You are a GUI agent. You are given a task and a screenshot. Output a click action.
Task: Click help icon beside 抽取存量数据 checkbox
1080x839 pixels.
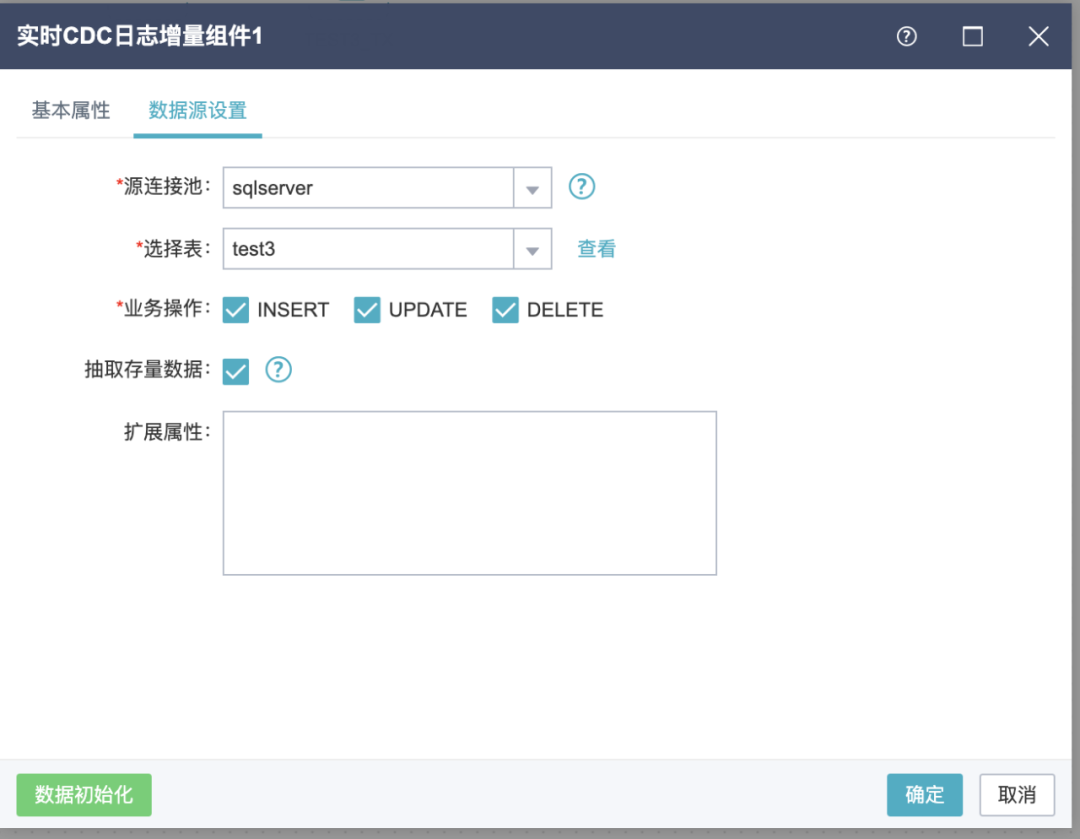278,370
